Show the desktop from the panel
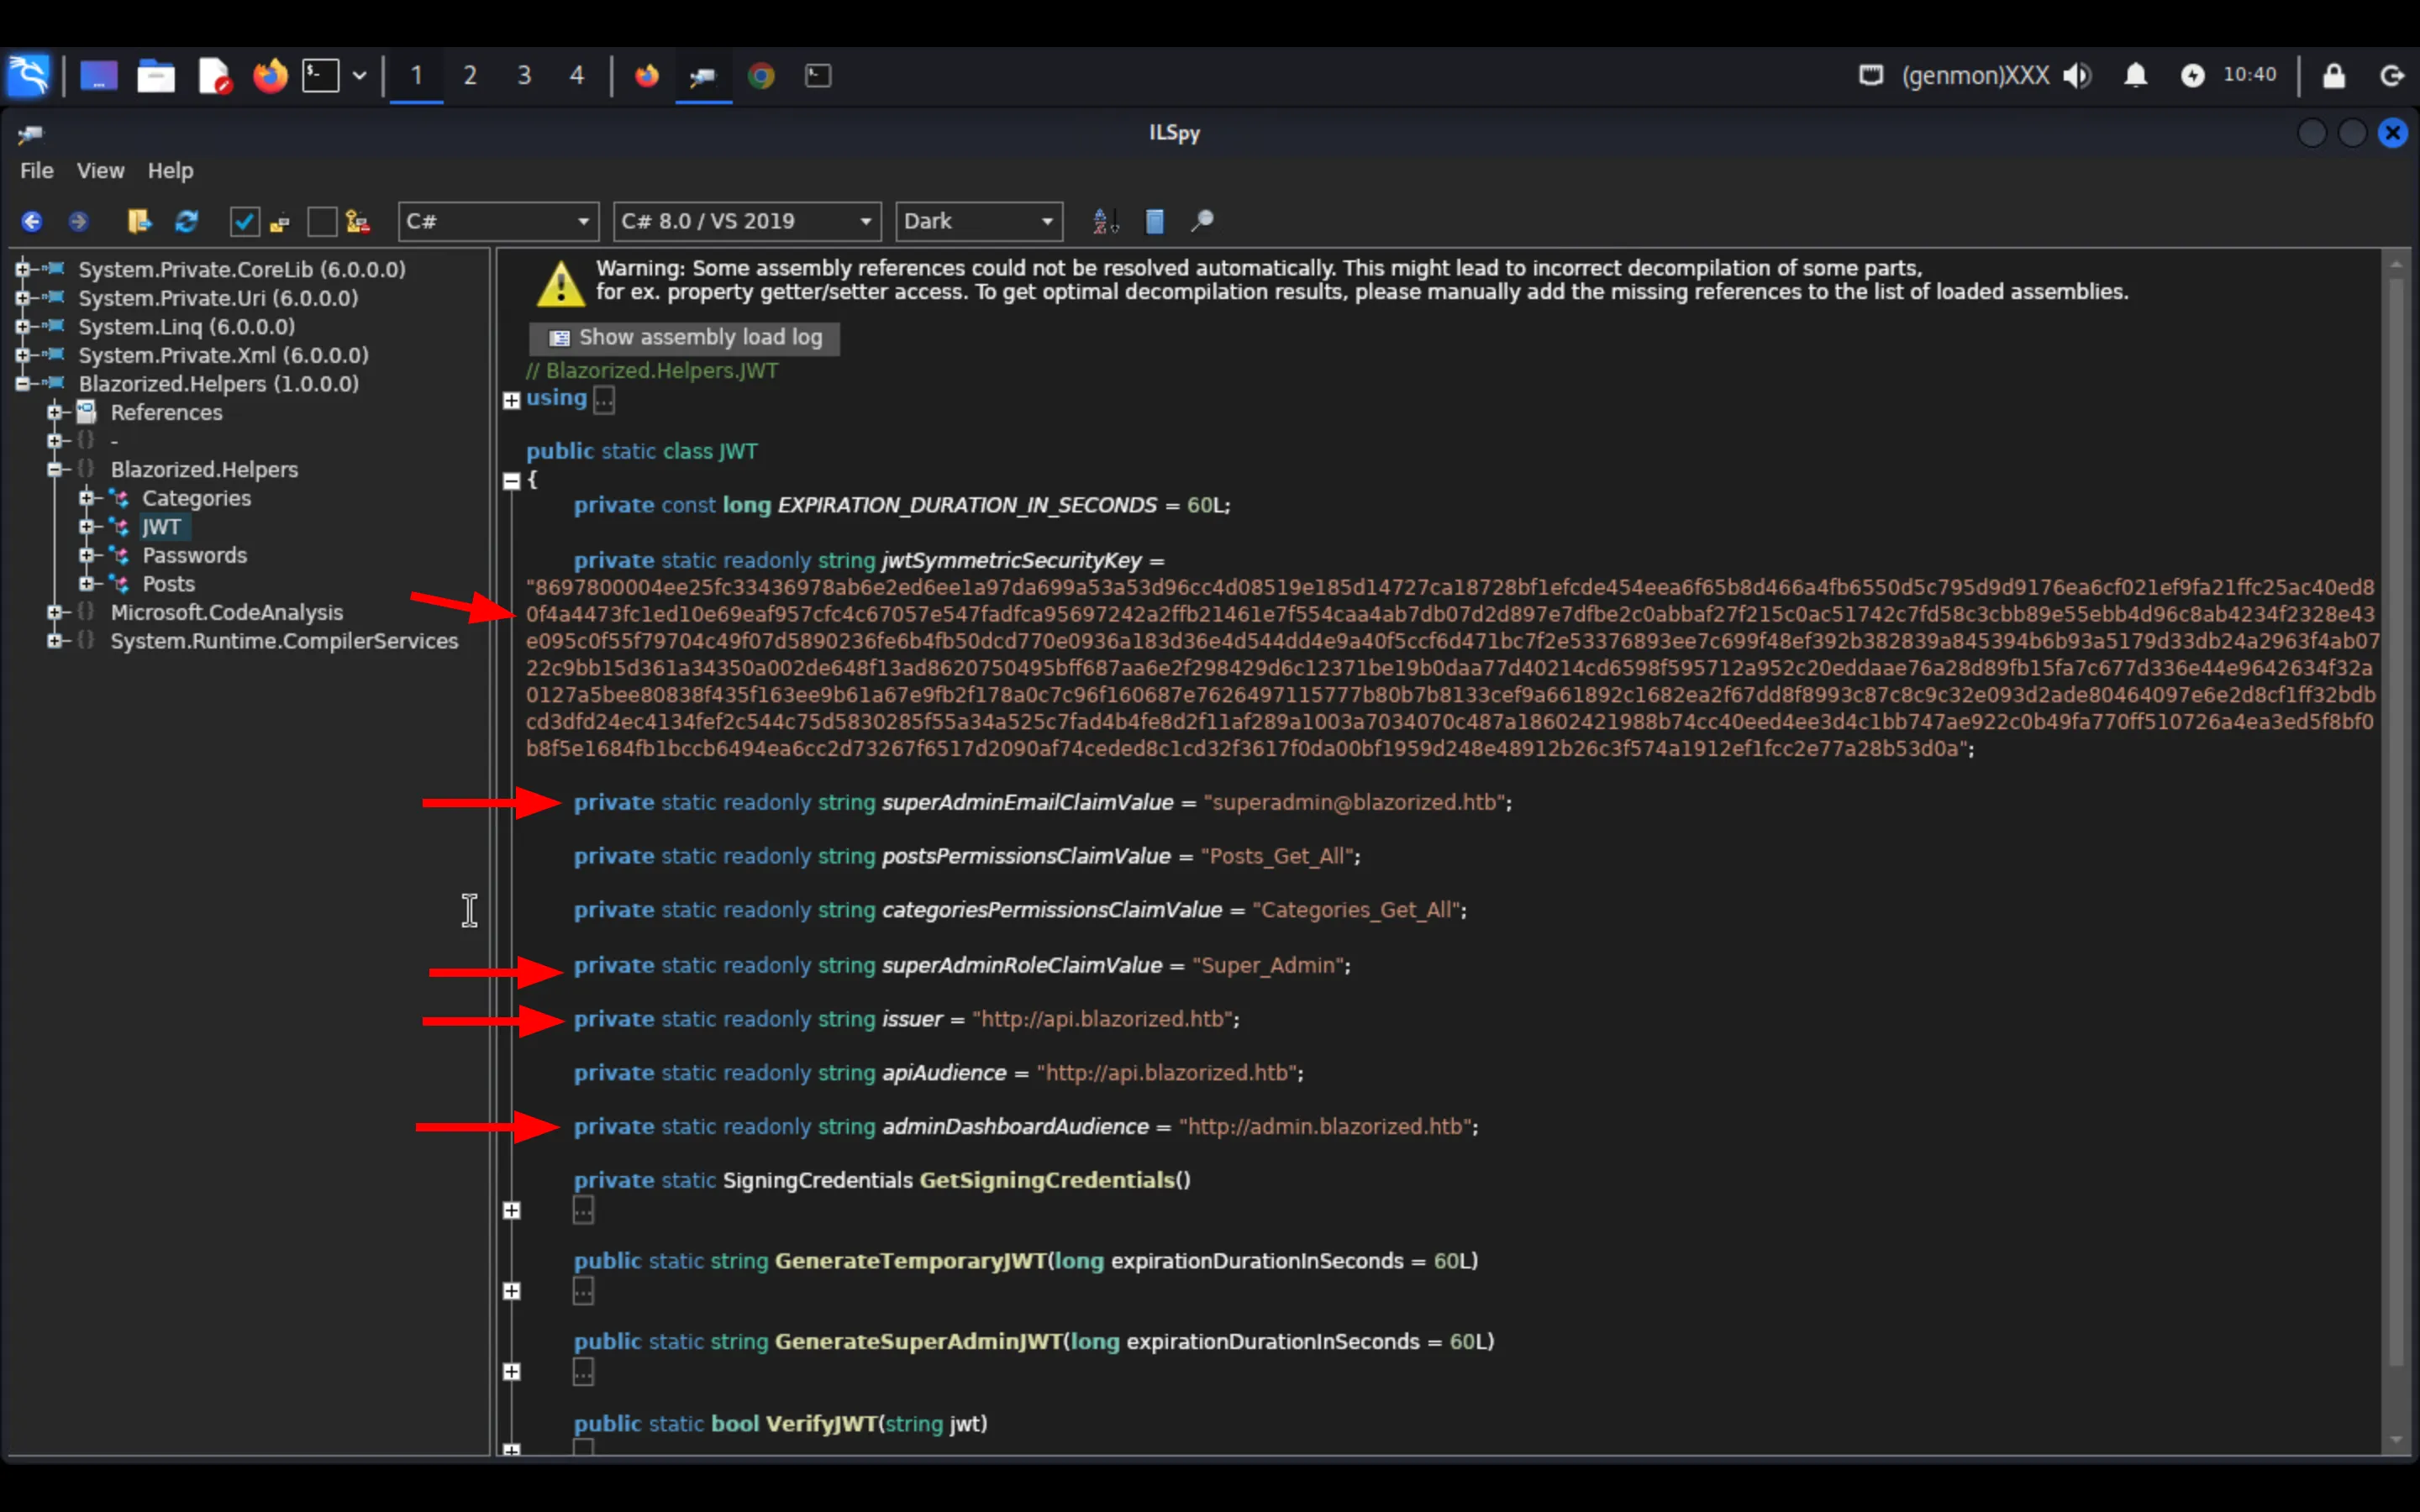Screen dimensions: 2420x1512 click(99, 75)
